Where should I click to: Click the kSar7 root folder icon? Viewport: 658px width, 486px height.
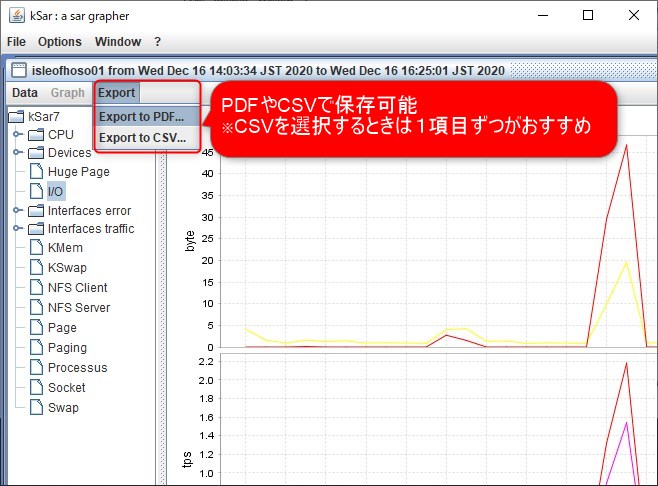pos(16,116)
